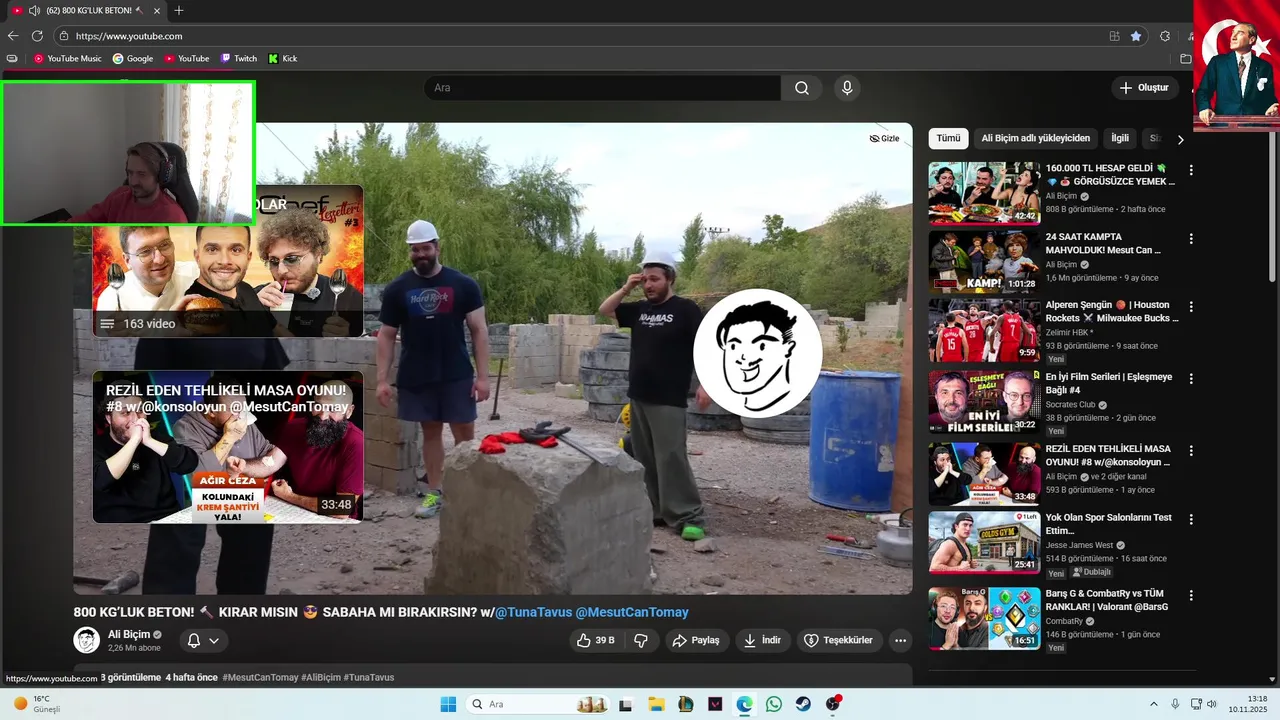
Task: Open File Explorer from the taskbar
Action: [x=656, y=704]
